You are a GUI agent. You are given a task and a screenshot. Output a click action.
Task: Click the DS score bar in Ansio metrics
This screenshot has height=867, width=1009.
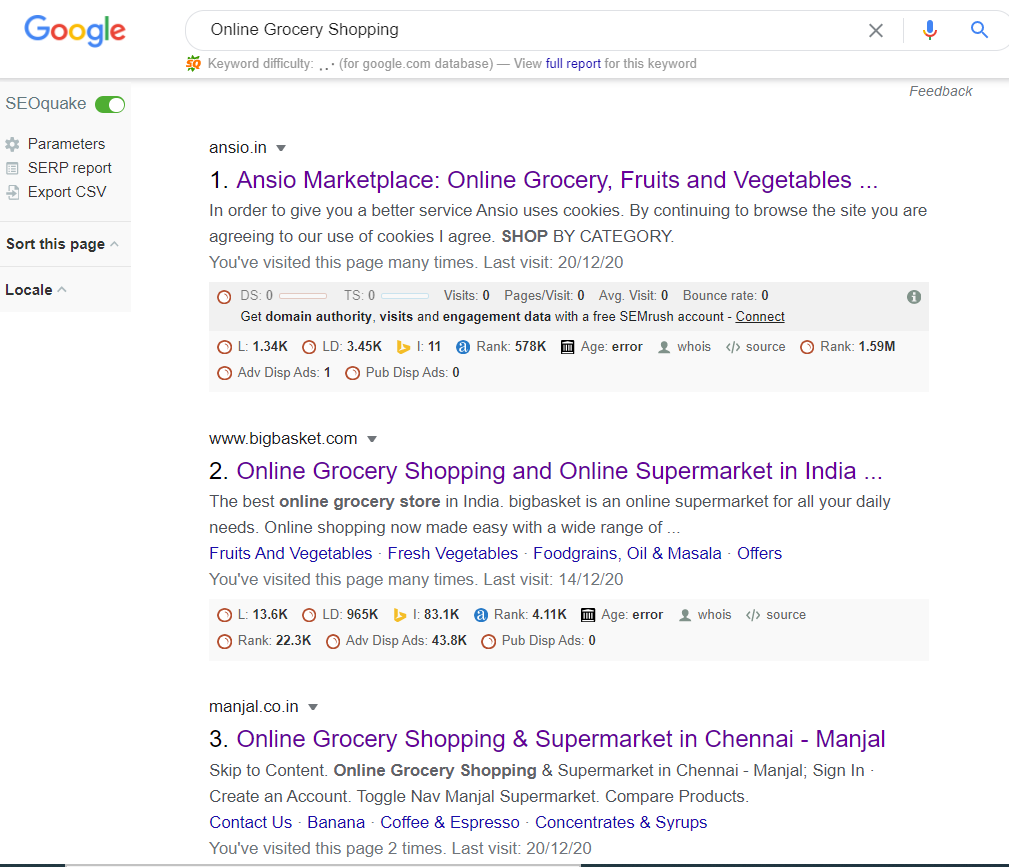[302, 296]
